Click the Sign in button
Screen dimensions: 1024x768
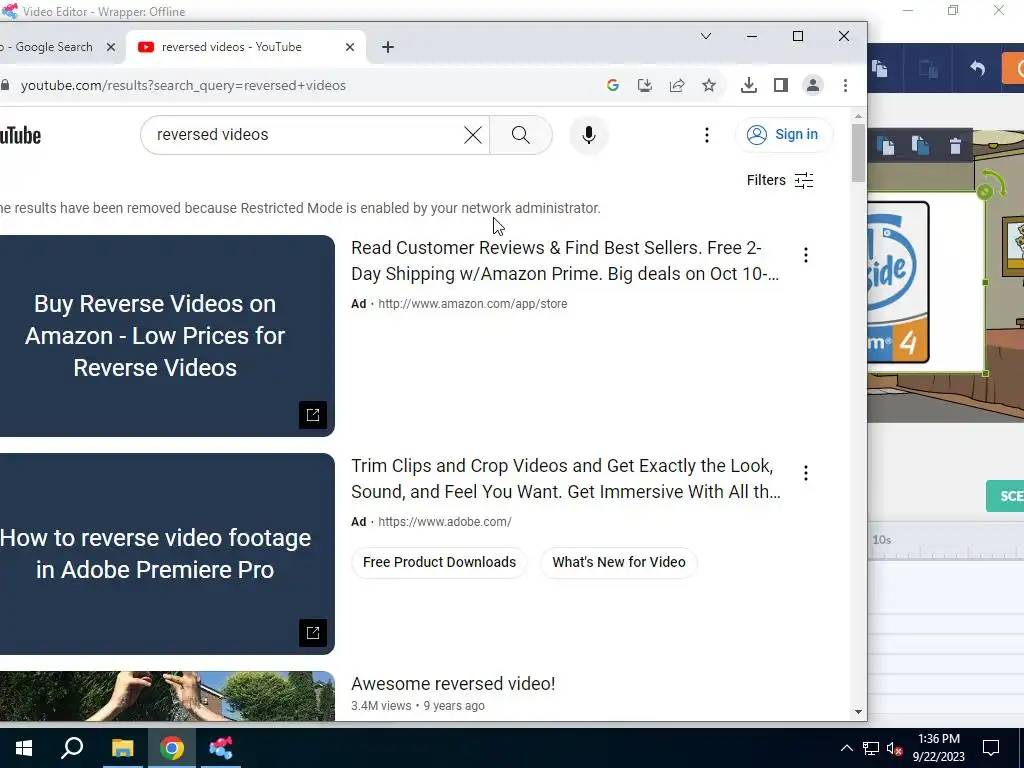784,135
